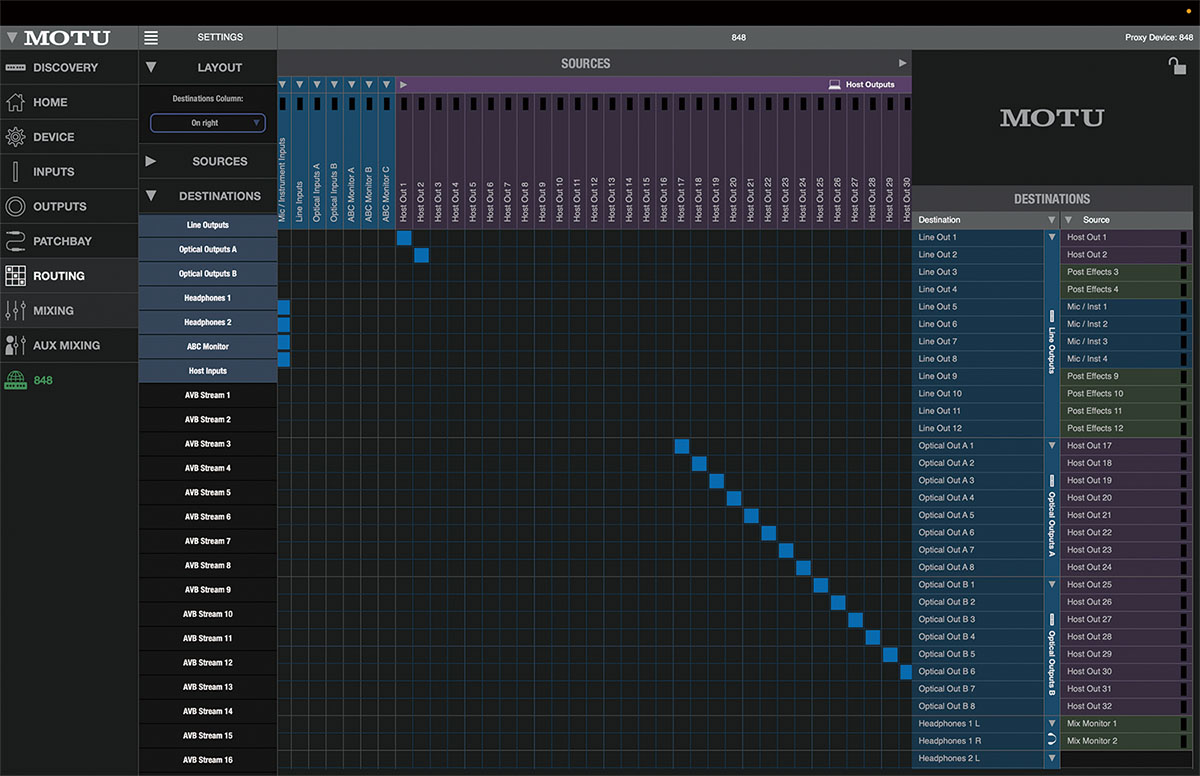
Task: Collapse the Optical Outputs B group triangle
Action: (1051, 585)
